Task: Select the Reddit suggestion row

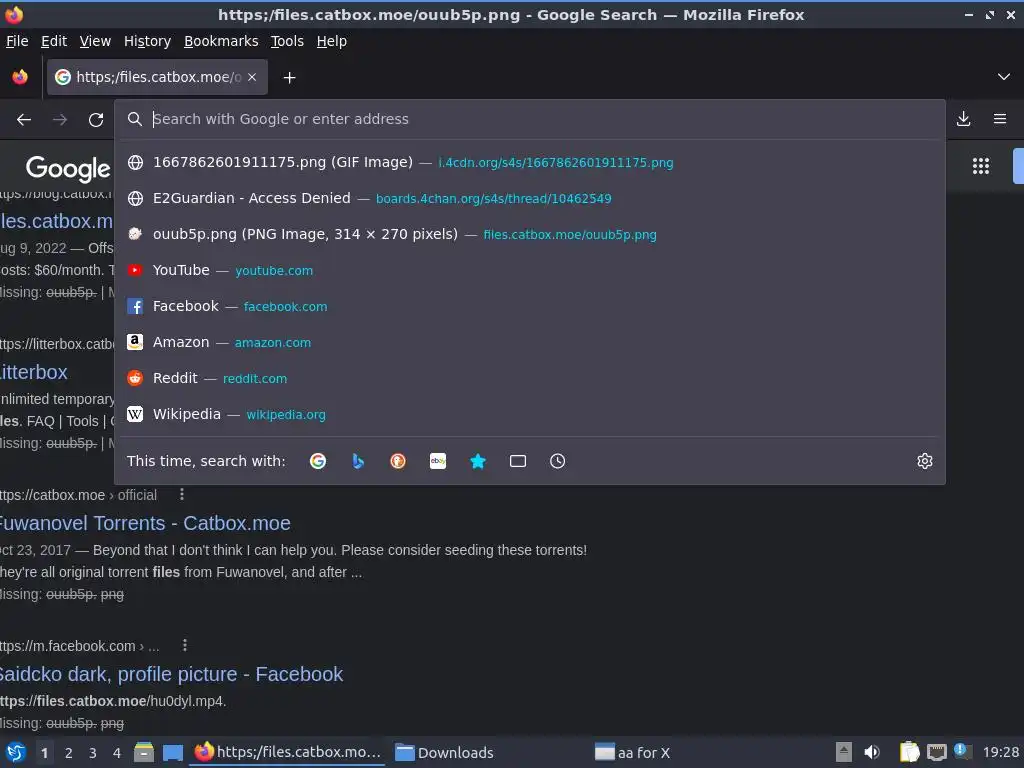Action: (530, 377)
